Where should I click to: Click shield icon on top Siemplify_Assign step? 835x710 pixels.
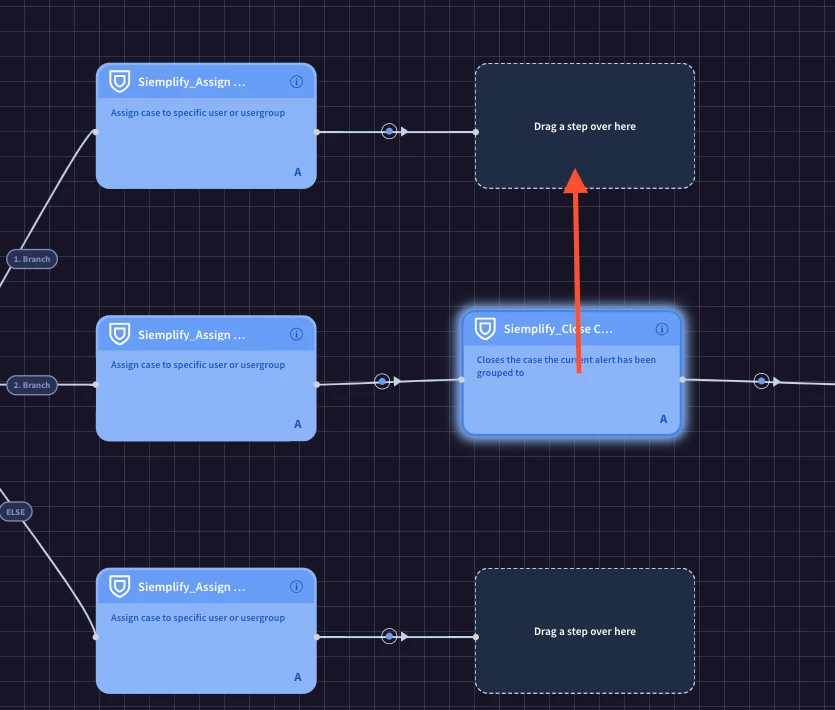pyautogui.click(x=120, y=81)
